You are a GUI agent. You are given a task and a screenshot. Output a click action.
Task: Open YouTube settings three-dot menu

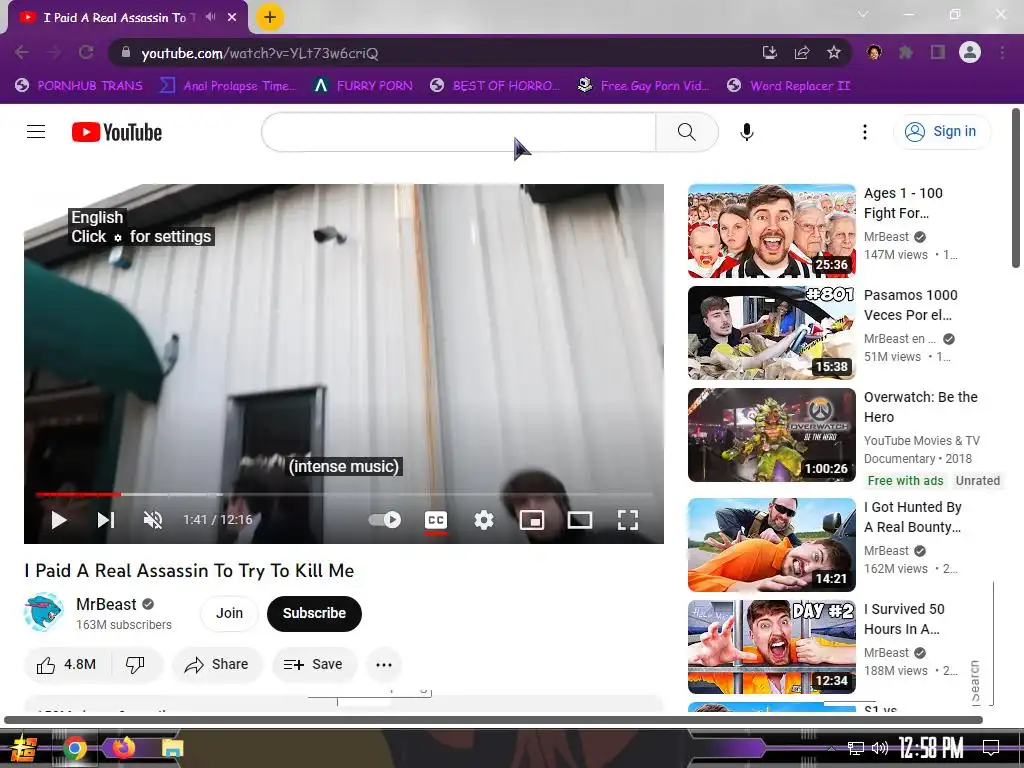865,132
